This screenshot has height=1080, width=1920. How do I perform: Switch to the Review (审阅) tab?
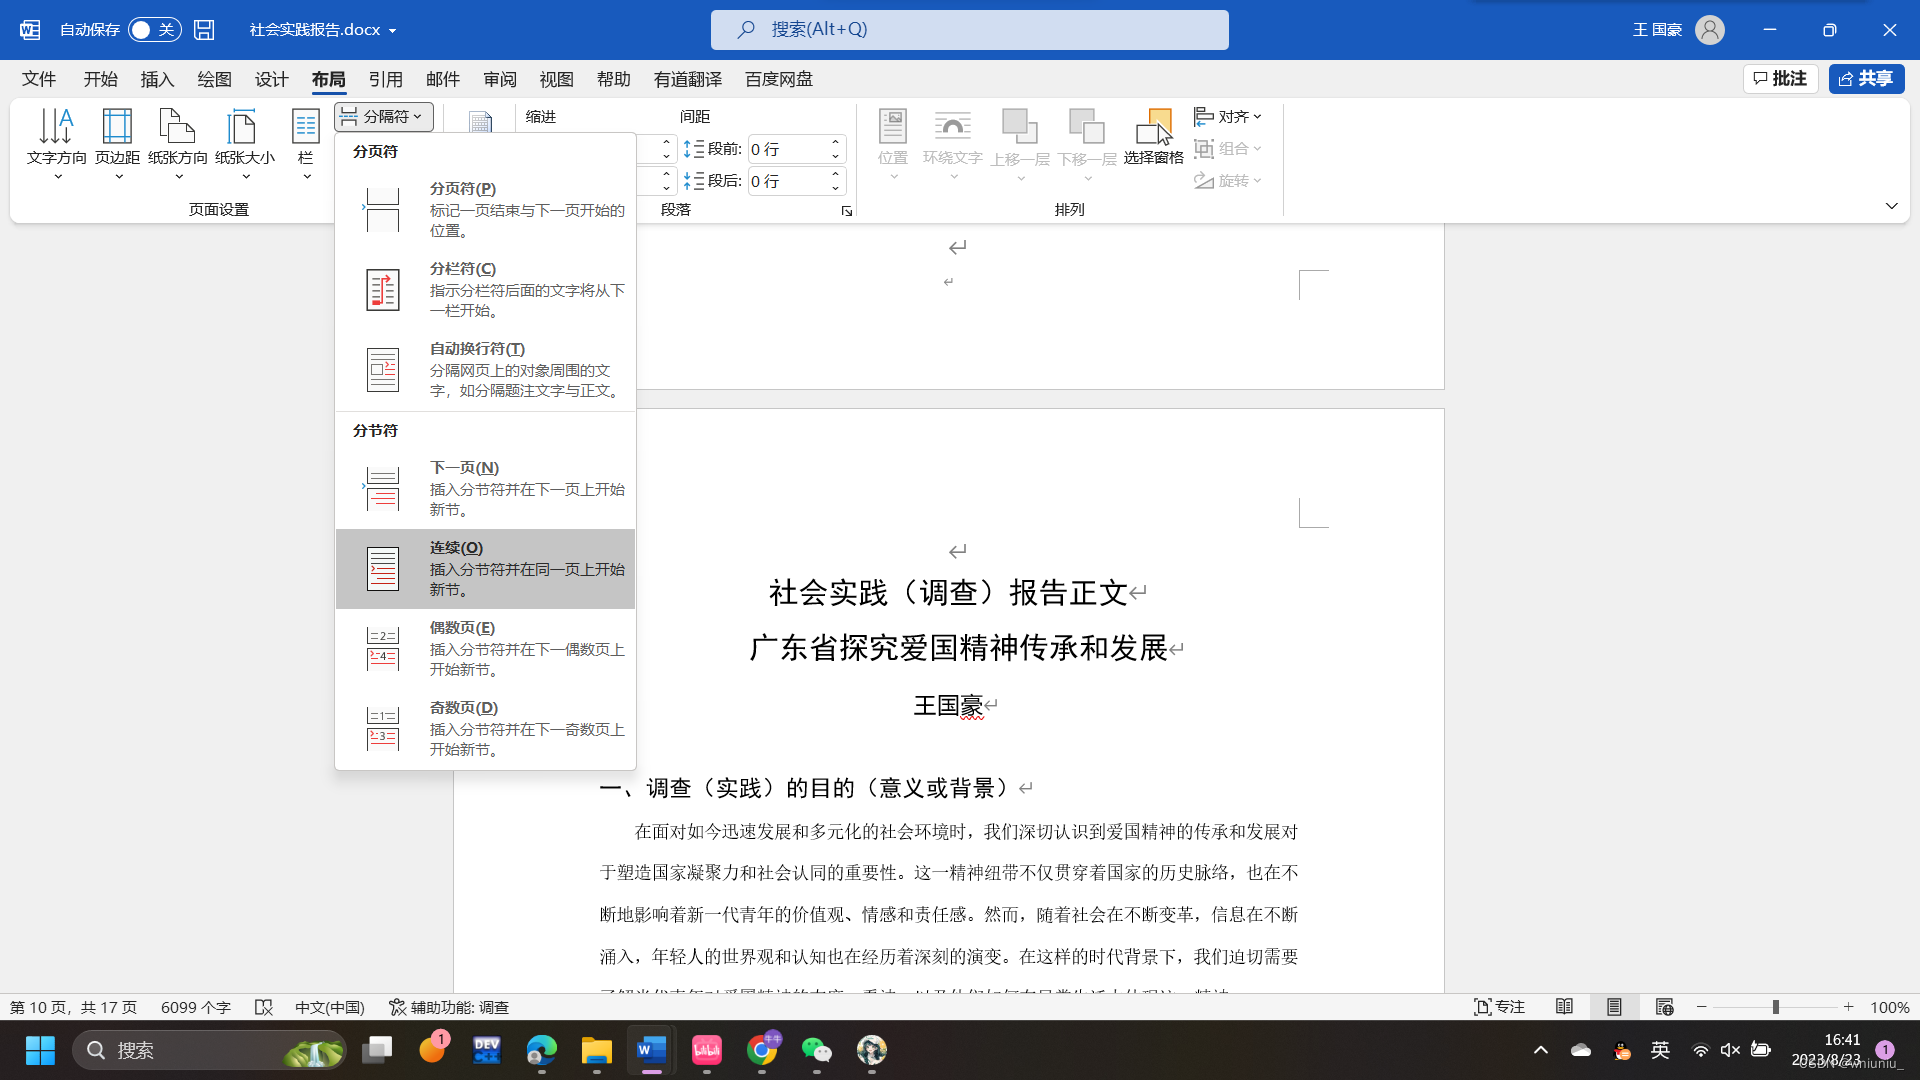click(x=499, y=79)
